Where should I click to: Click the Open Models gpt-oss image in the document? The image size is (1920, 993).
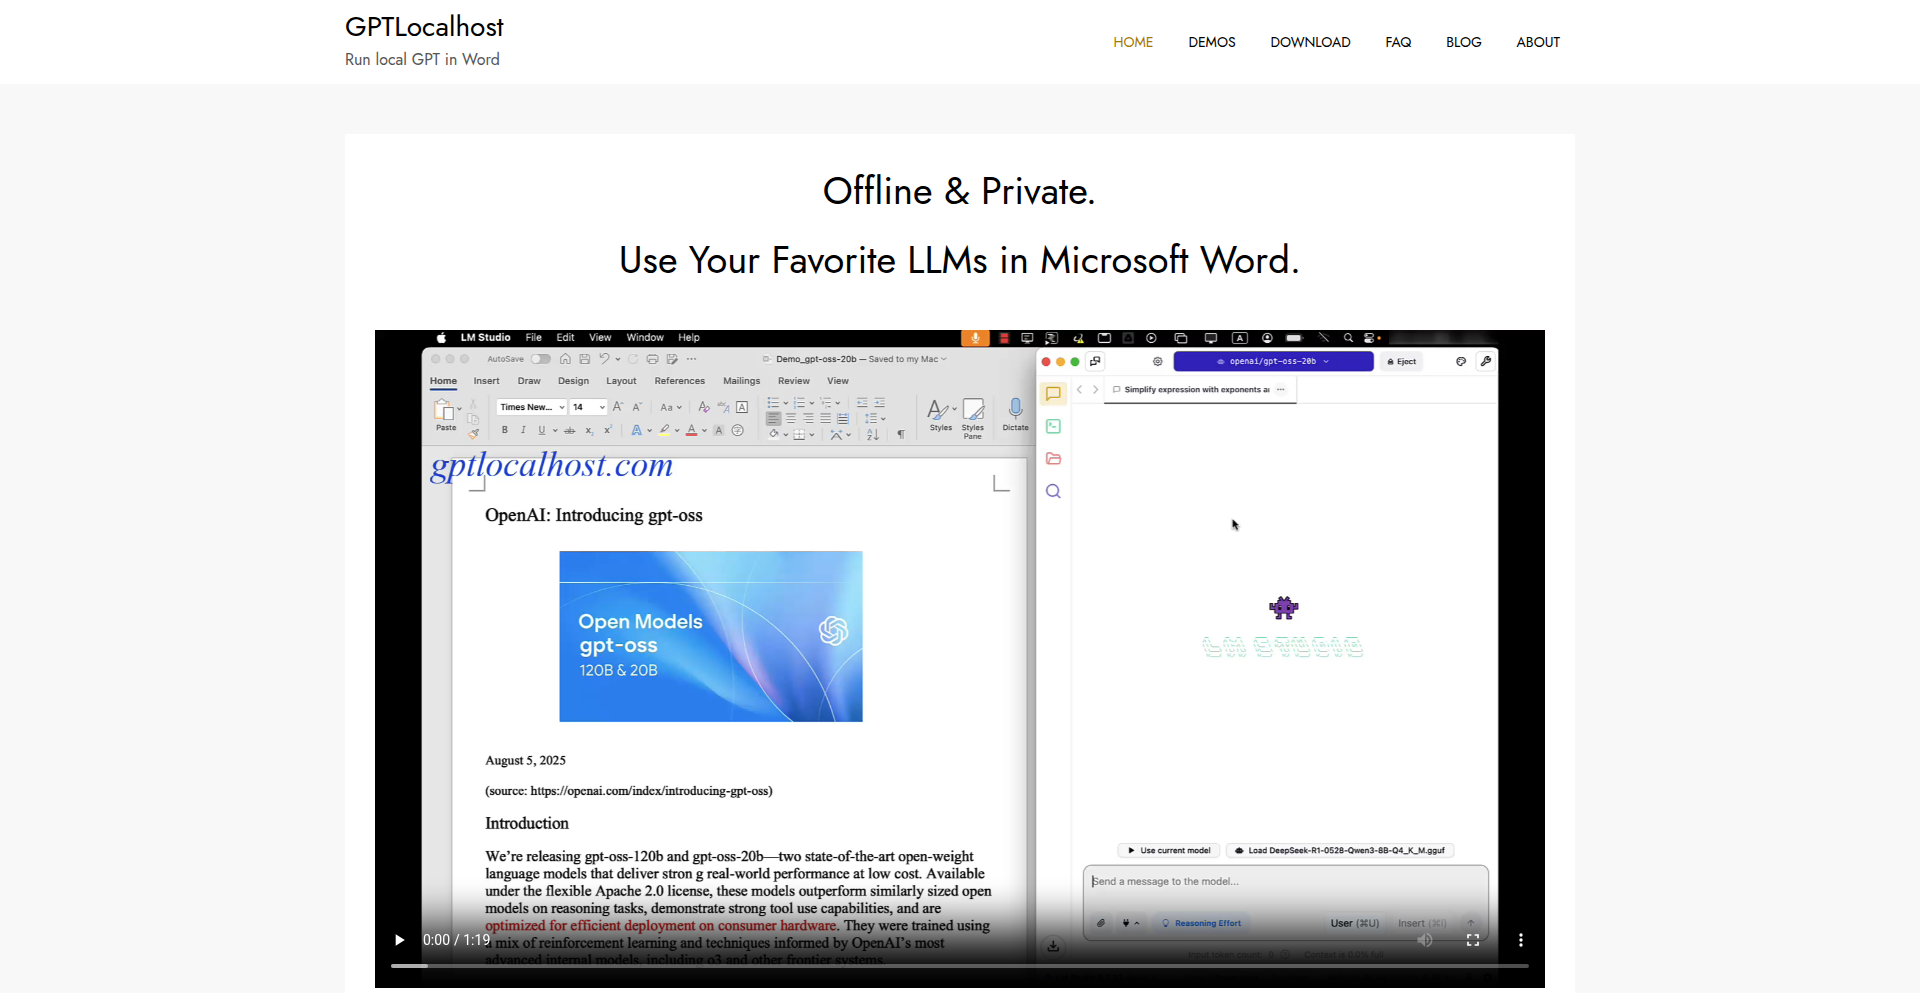(711, 636)
